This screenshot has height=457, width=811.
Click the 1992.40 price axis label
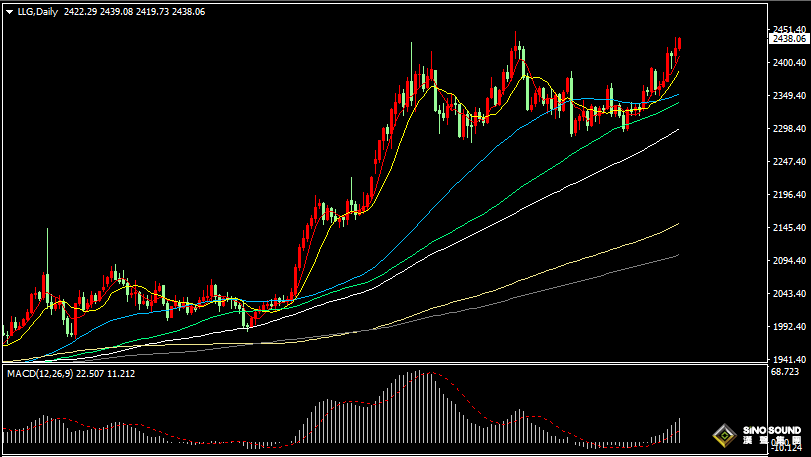787,327
